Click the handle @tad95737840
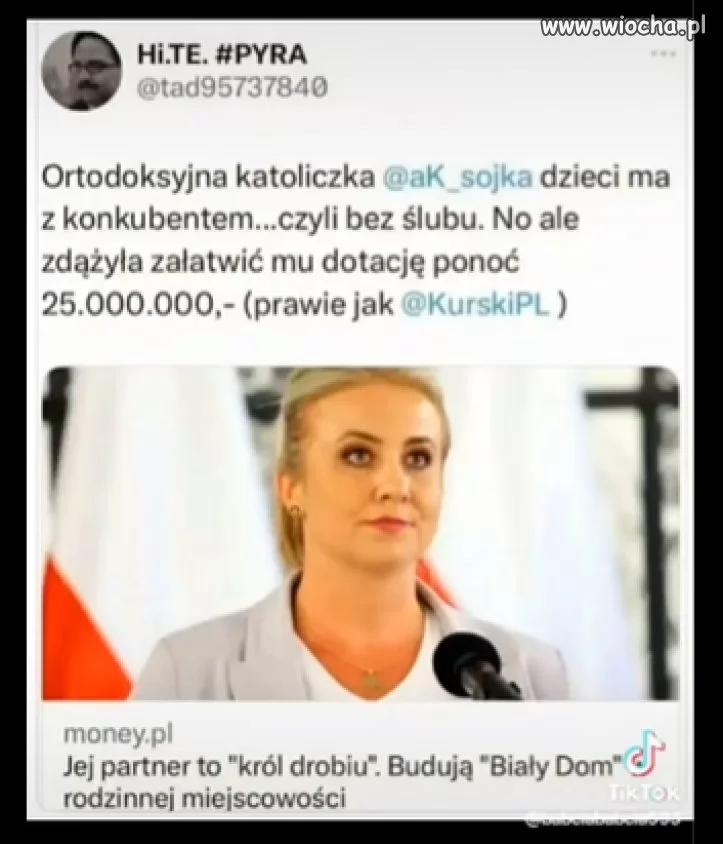723x844 pixels. [232, 88]
